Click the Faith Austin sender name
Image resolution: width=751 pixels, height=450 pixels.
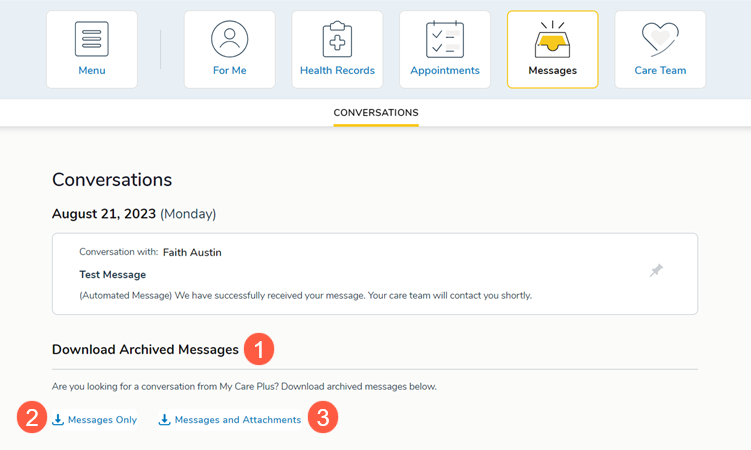pos(192,253)
